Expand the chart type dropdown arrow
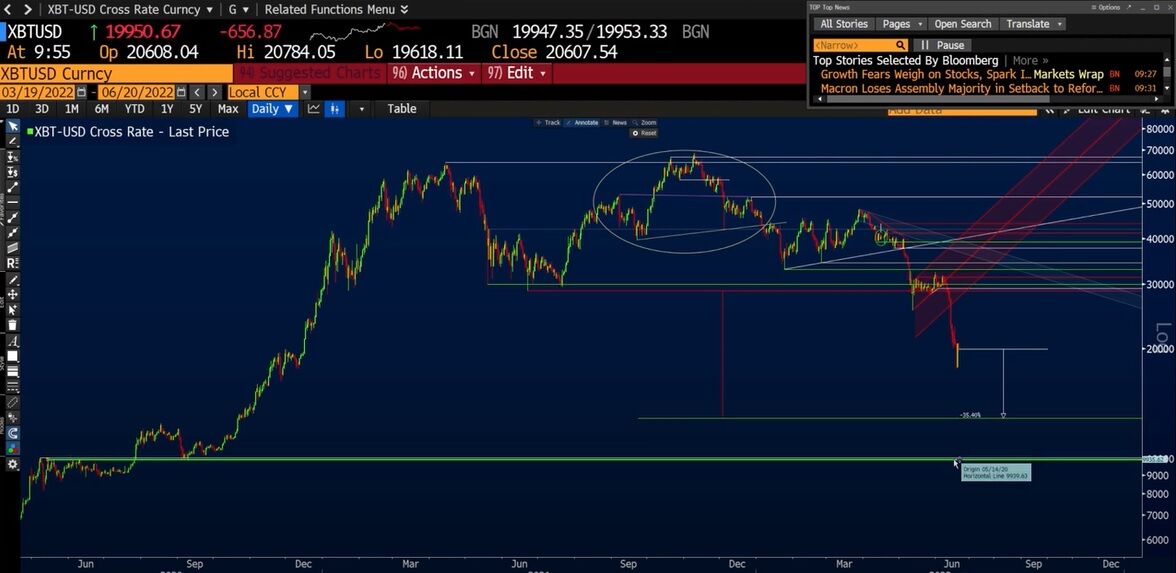This screenshot has height=573, width=1176. 362,109
